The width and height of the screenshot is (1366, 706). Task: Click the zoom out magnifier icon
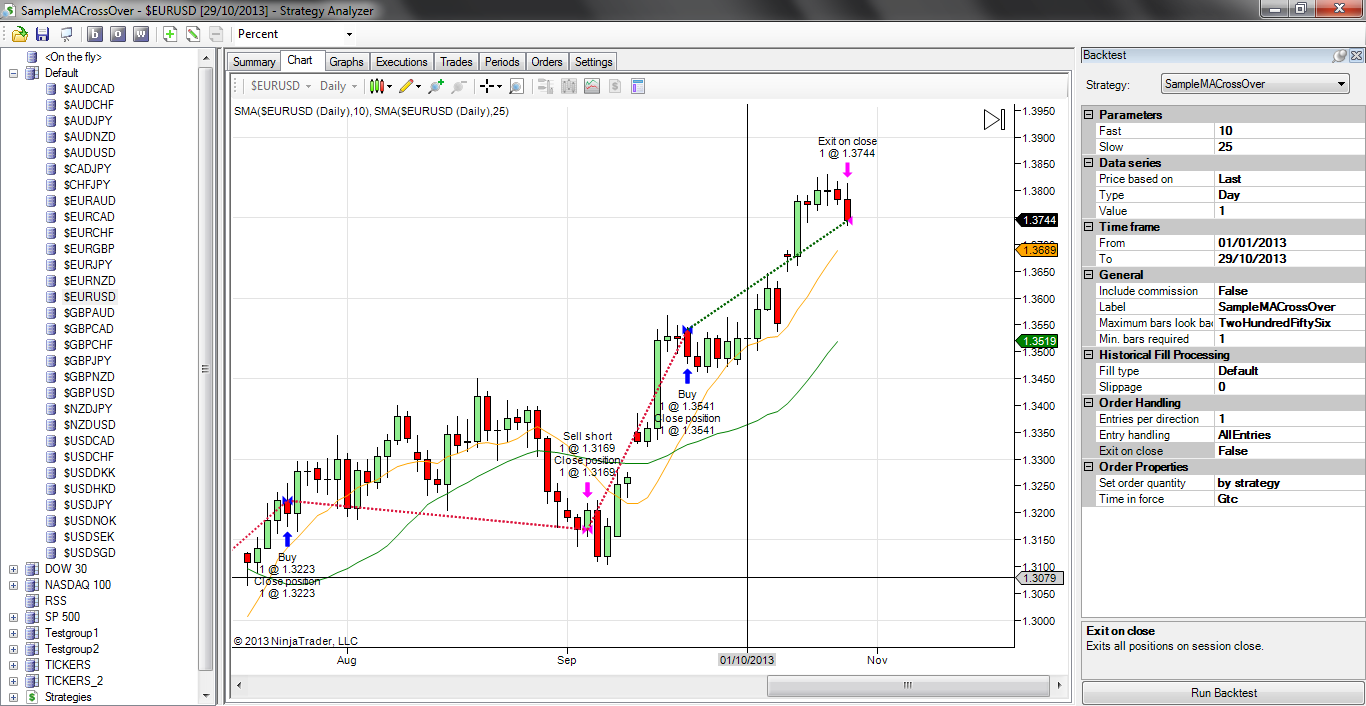click(x=459, y=87)
